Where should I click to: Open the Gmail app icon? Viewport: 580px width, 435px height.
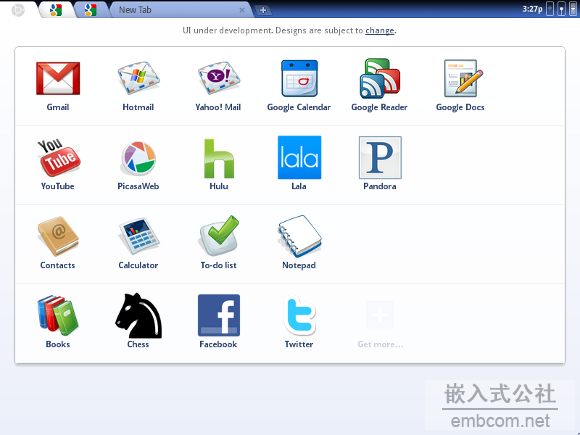coord(58,78)
